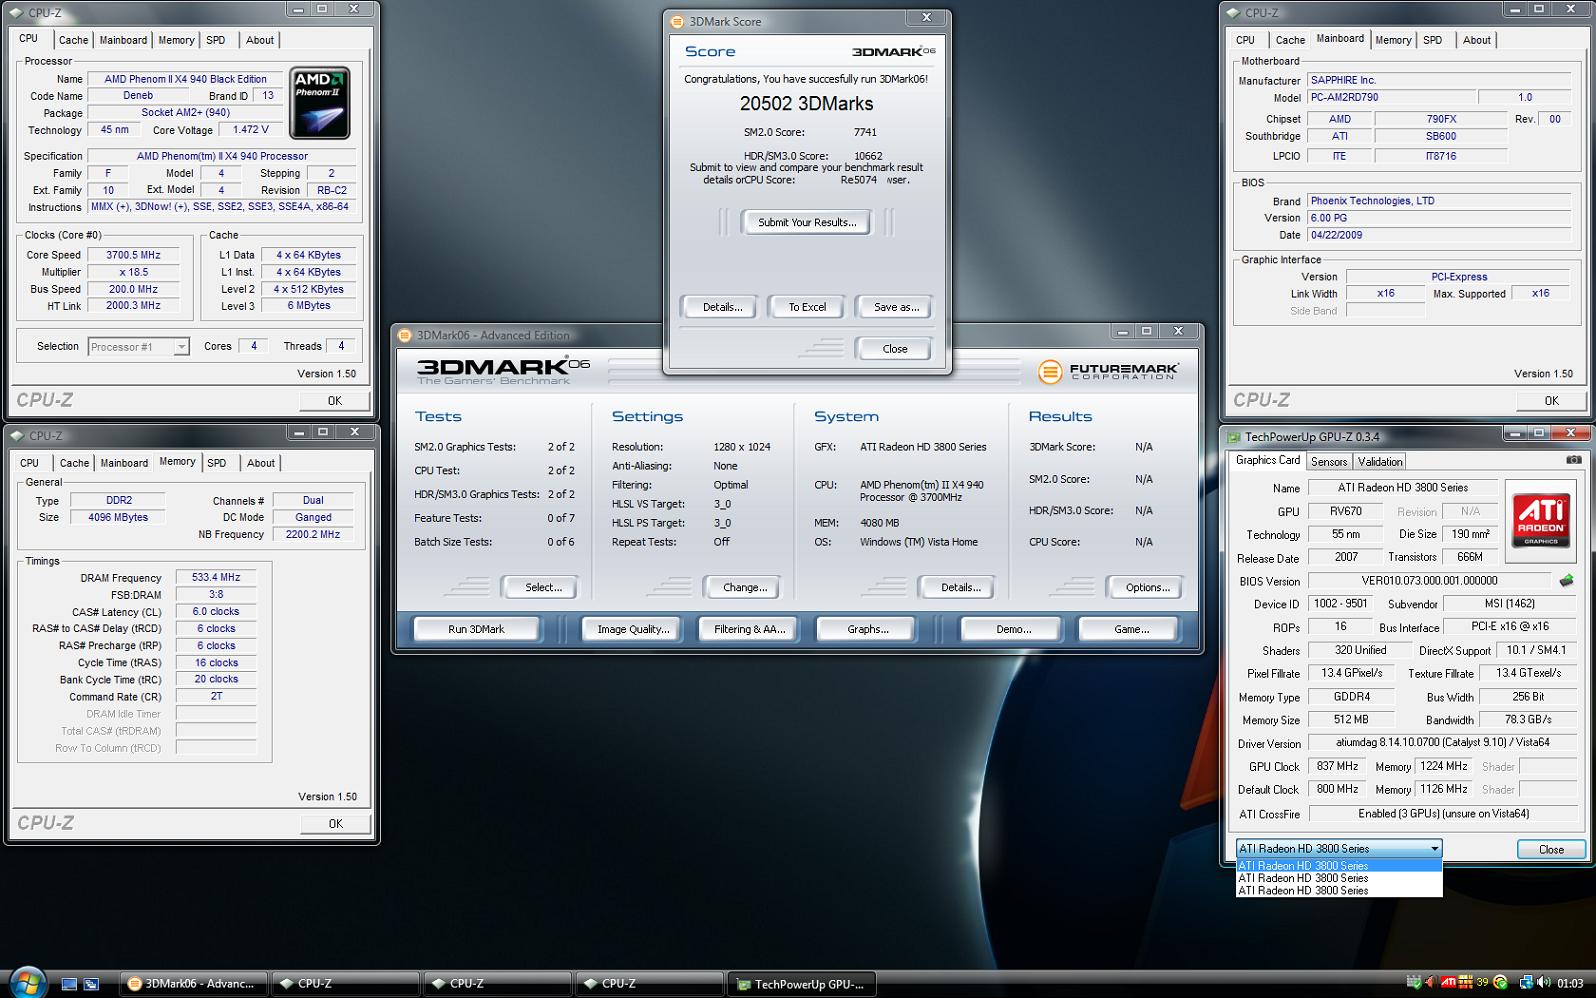The width and height of the screenshot is (1596, 998).
Task: Click BIOS Version field in GPU-Z
Action: pos(1429,581)
